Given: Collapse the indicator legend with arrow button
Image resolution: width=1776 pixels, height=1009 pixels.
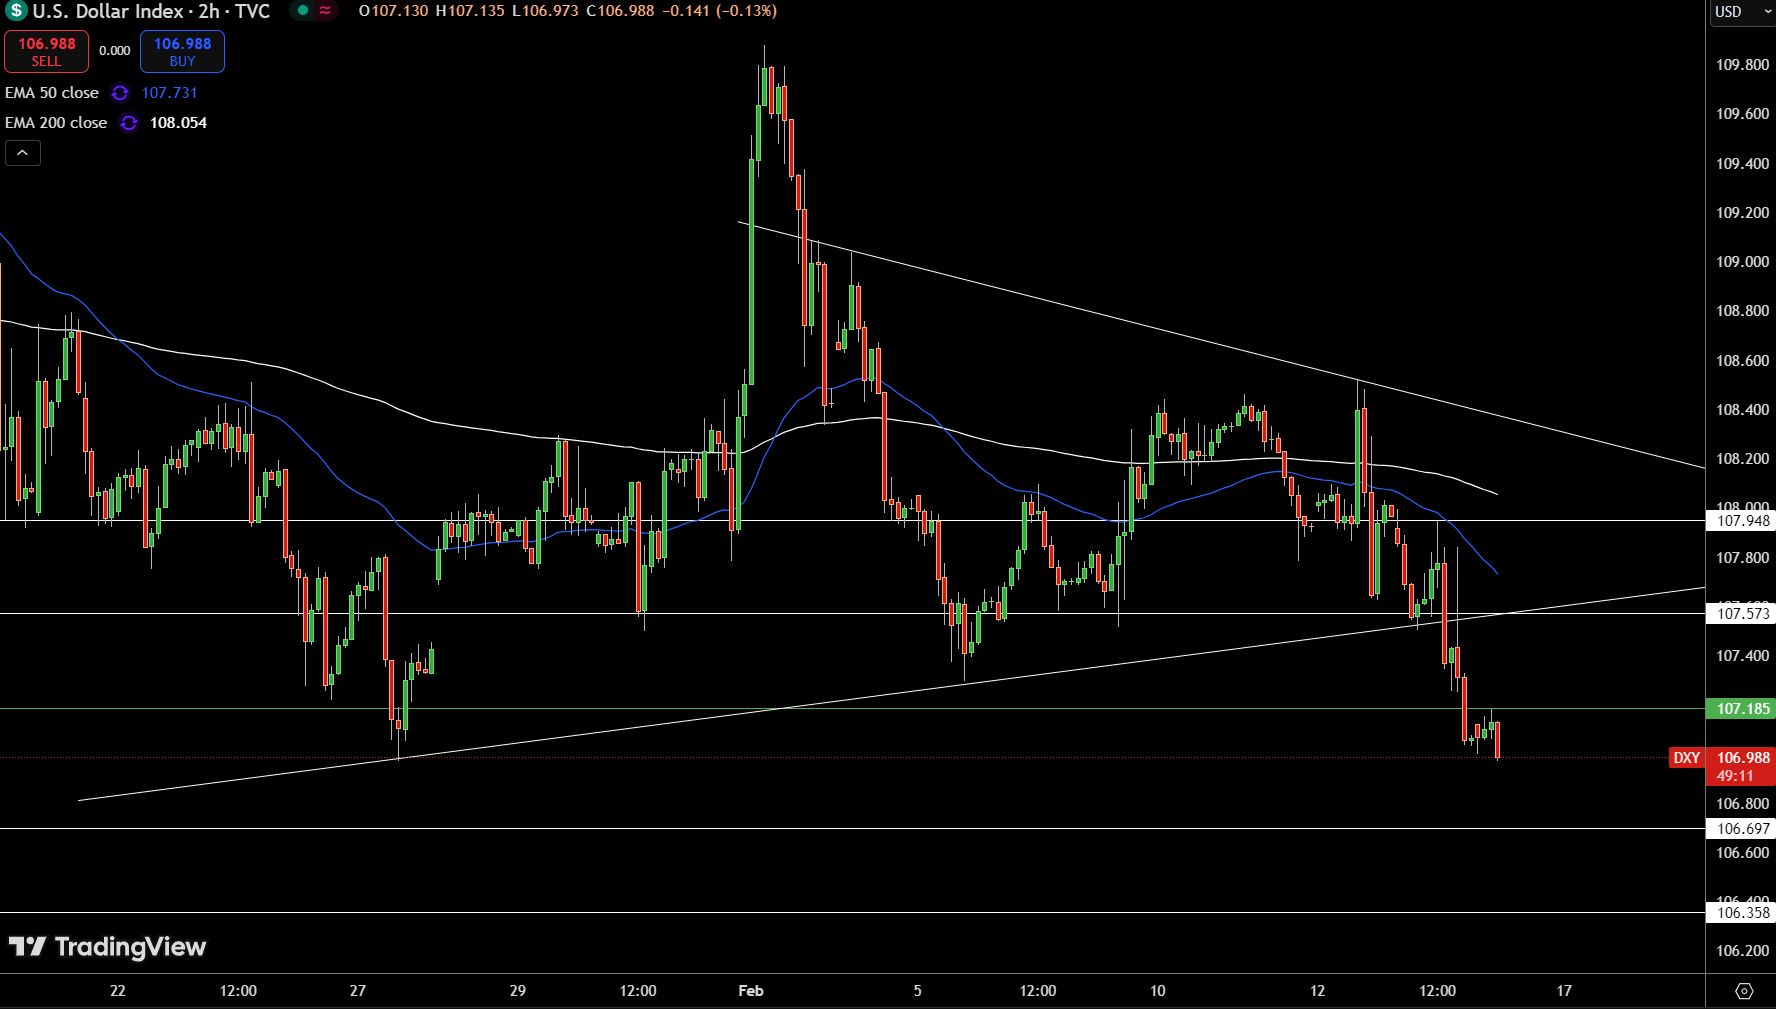Looking at the screenshot, I should pyautogui.click(x=23, y=153).
